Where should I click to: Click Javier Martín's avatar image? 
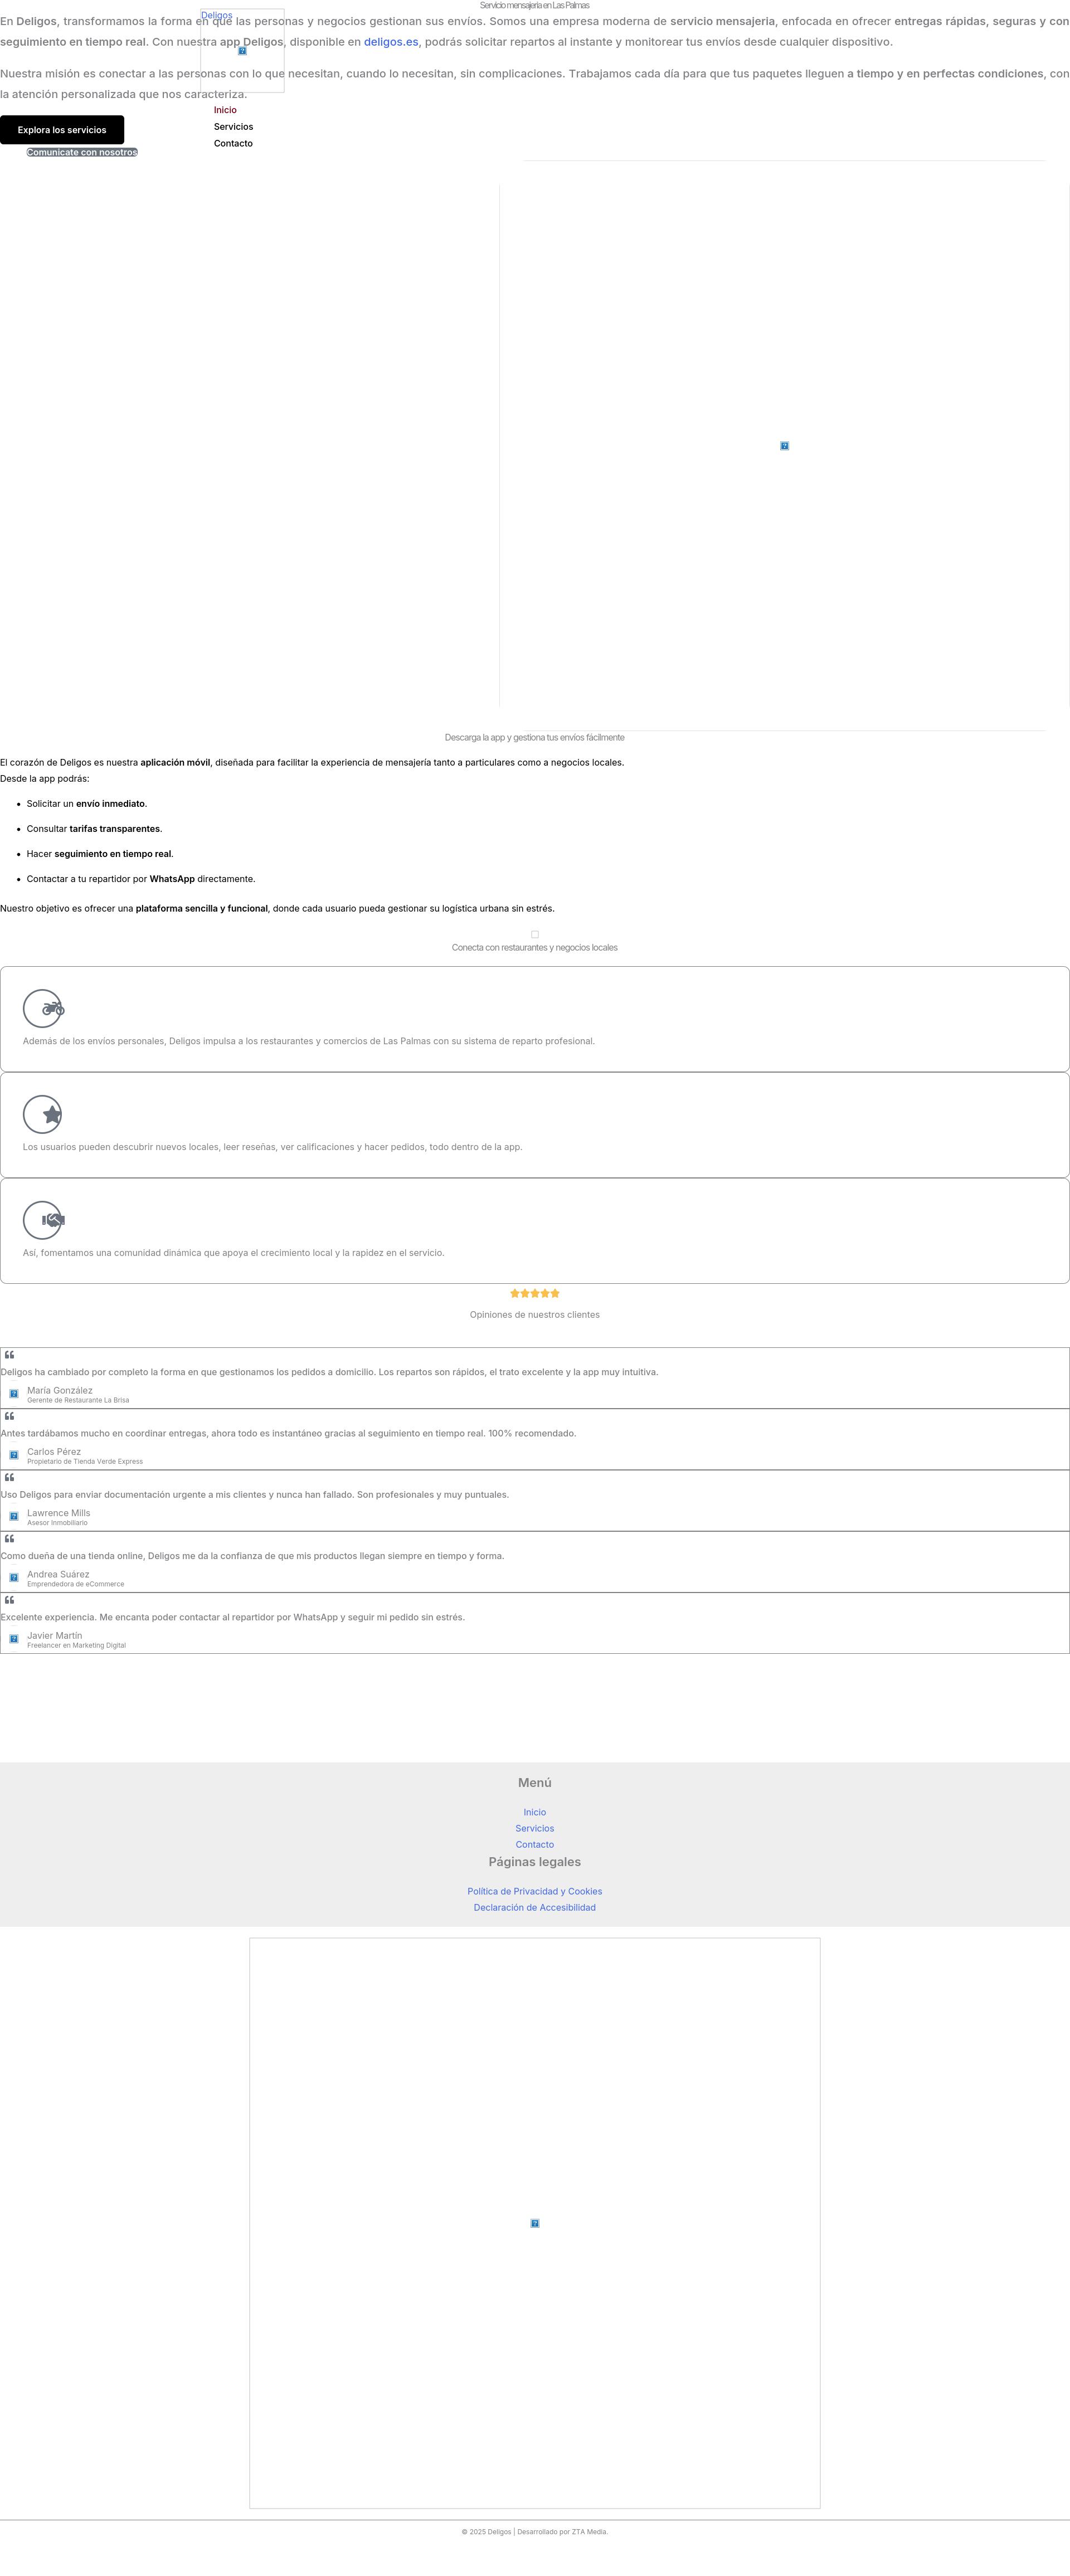pyautogui.click(x=14, y=1639)
